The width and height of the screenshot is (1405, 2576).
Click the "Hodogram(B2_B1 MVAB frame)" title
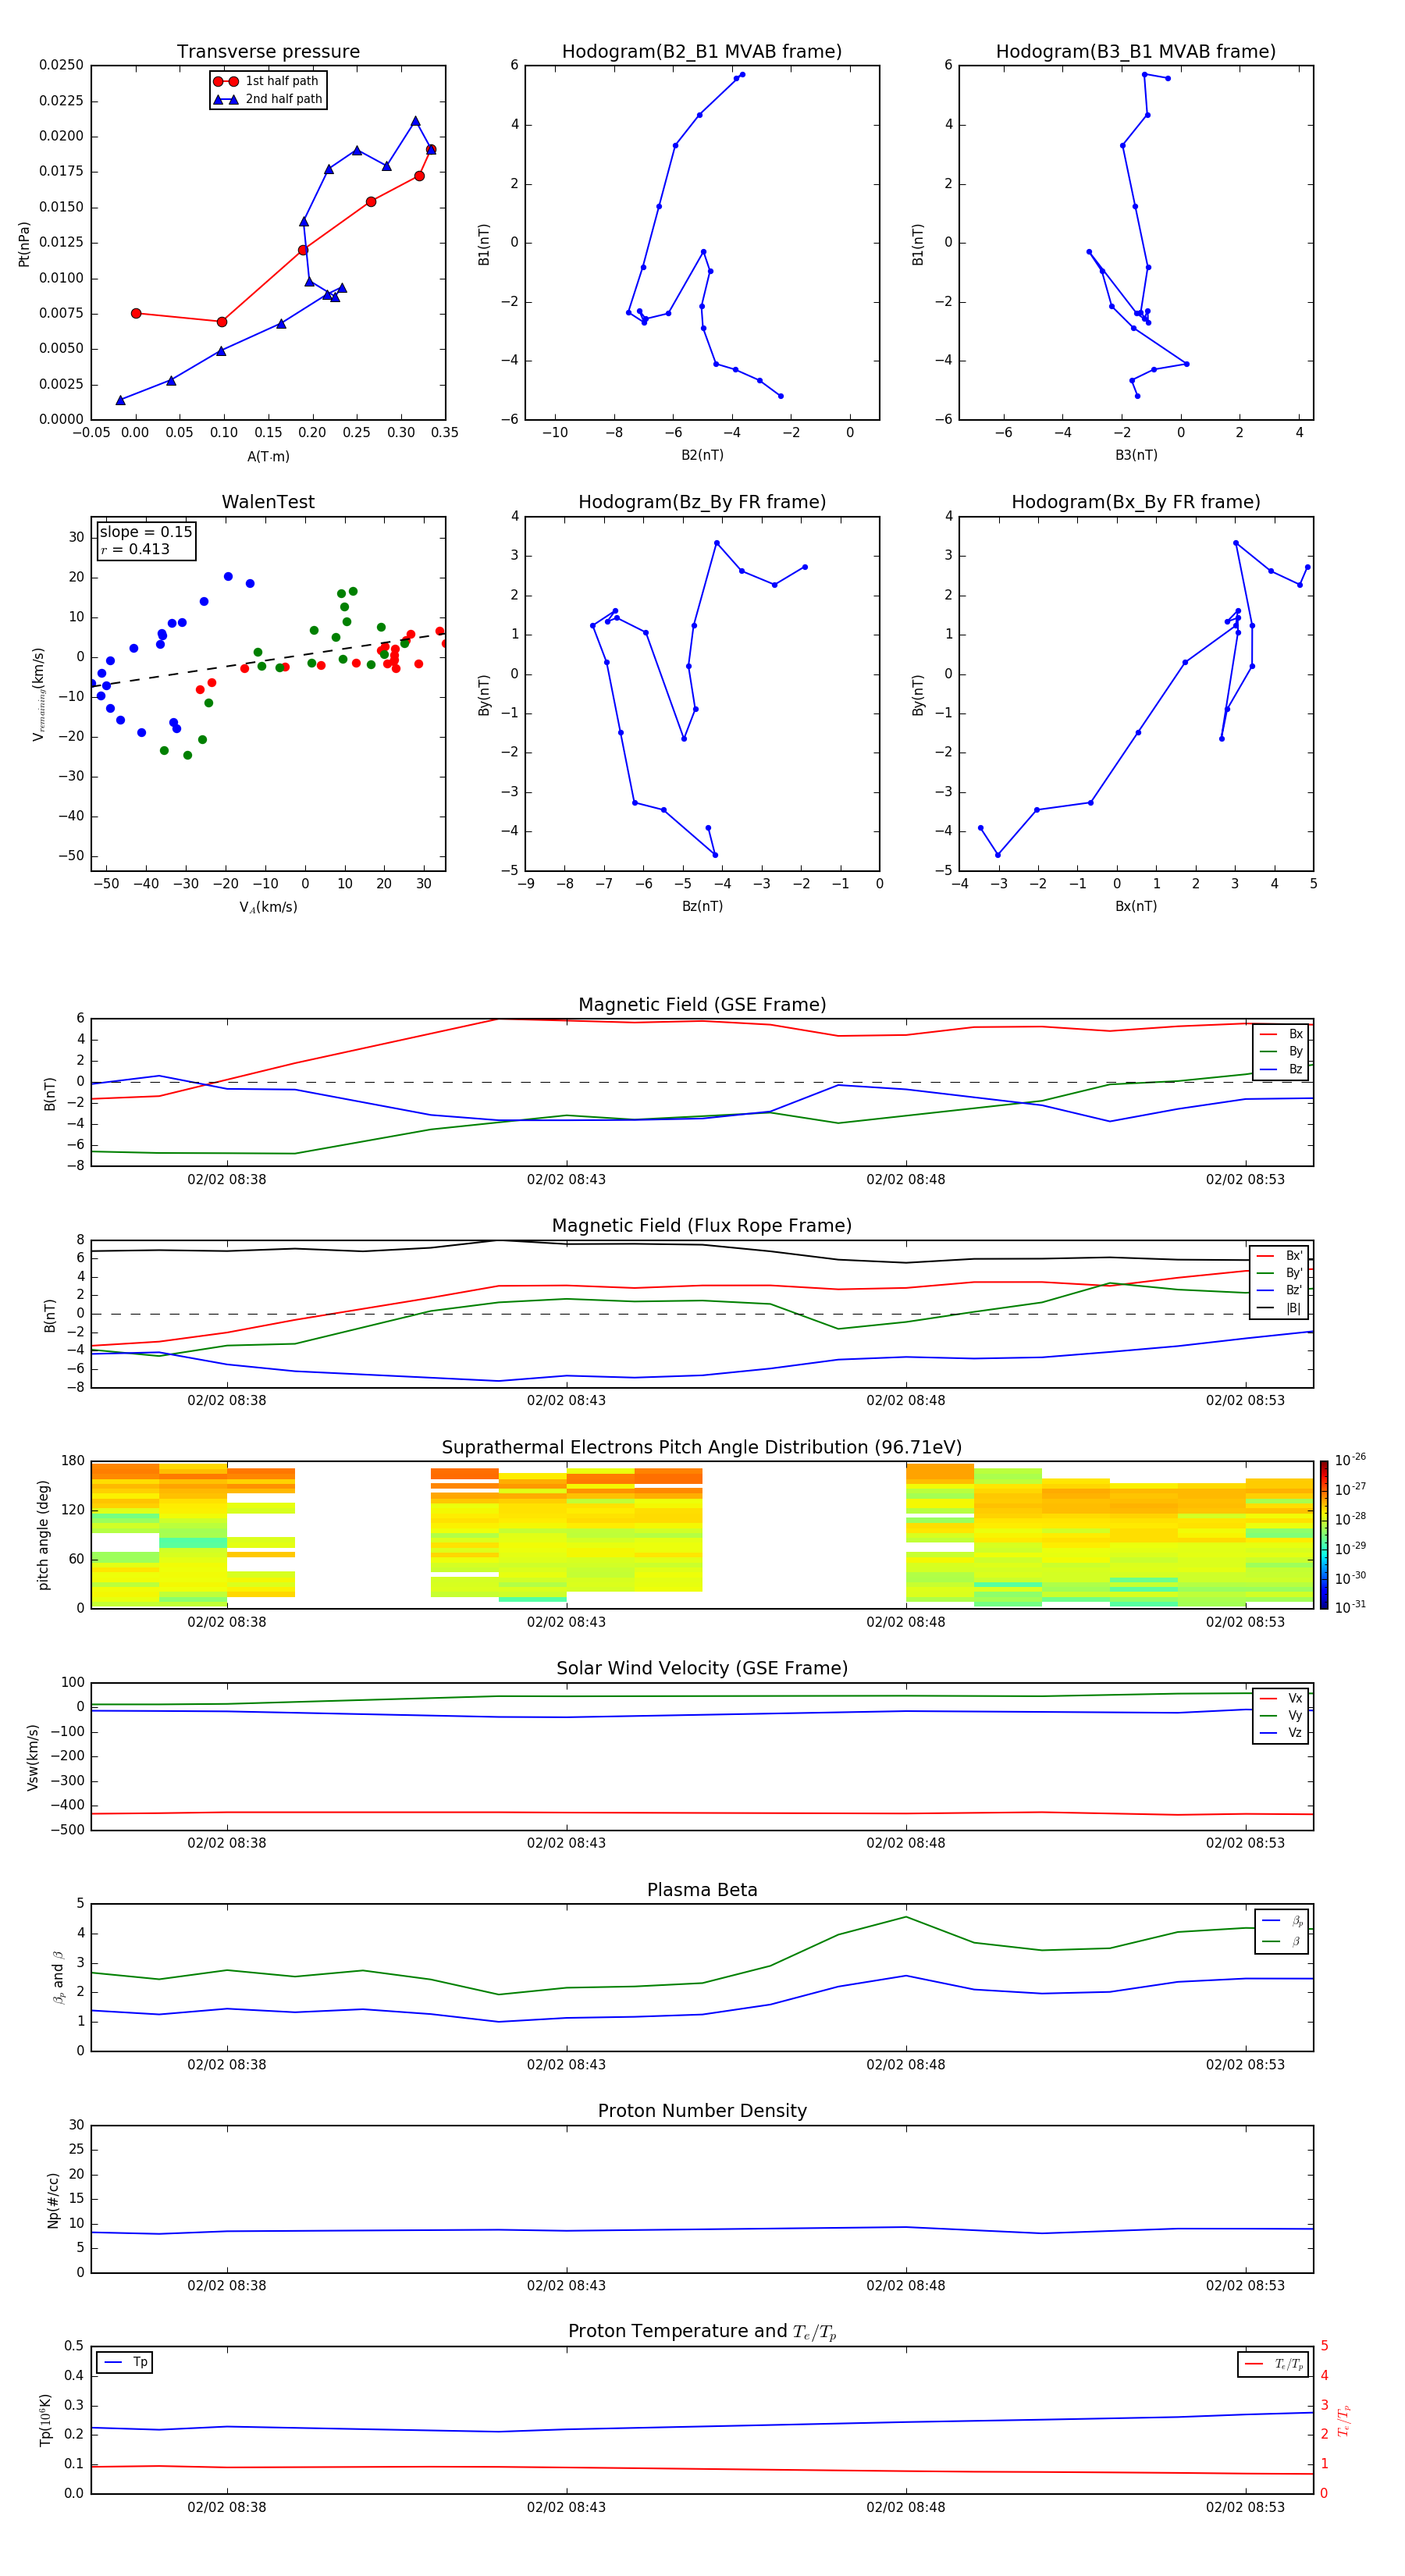pos(702,52)
